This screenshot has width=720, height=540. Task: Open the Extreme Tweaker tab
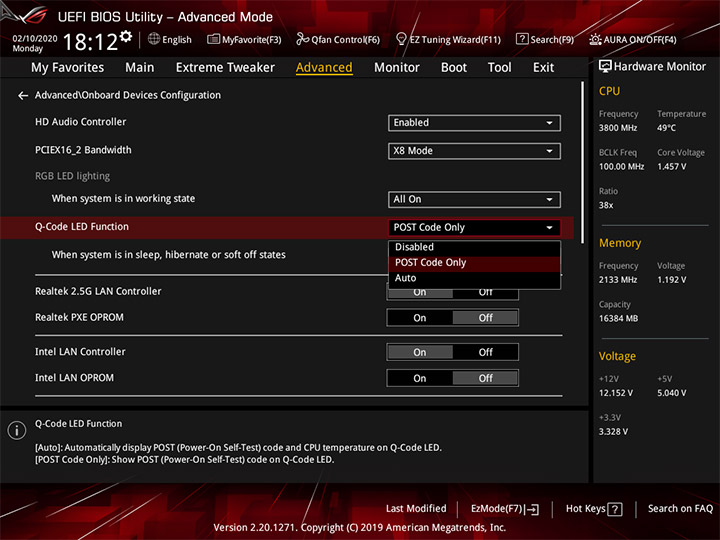(x=225, y=68)
